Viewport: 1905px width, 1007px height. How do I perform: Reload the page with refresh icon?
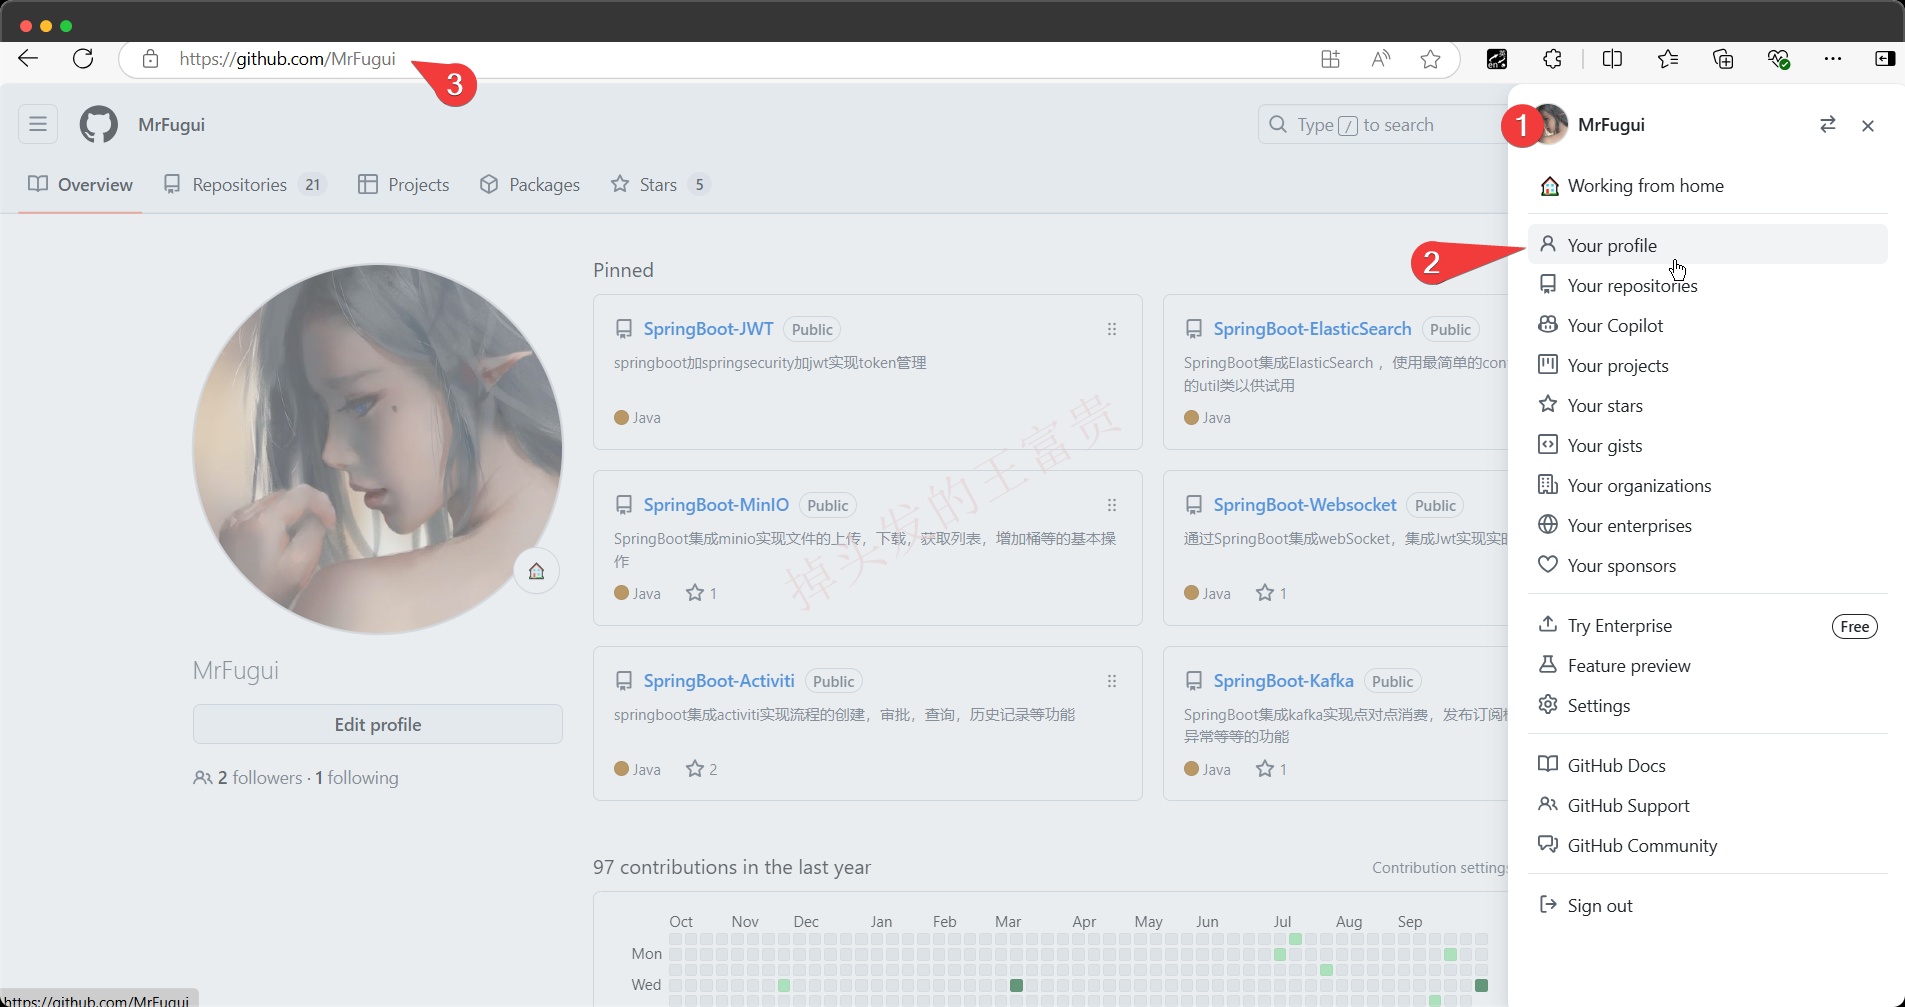click(x=83, y=58)
